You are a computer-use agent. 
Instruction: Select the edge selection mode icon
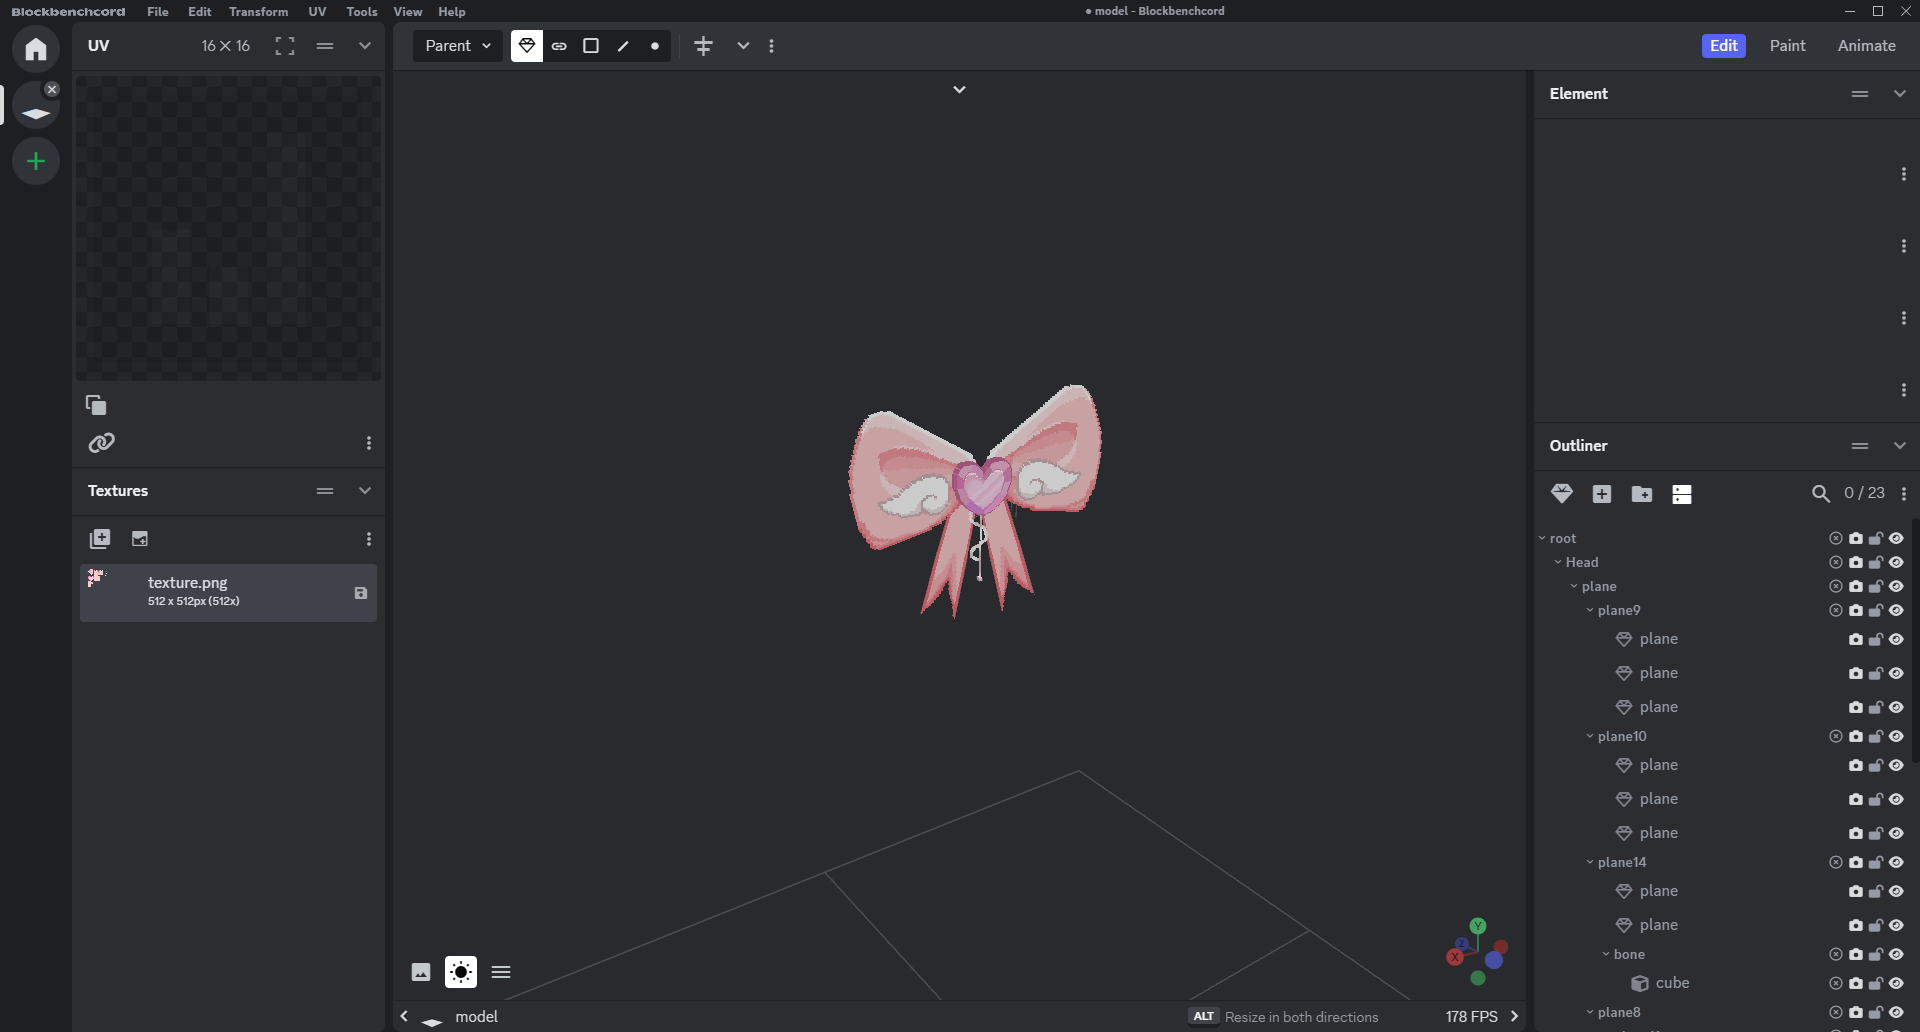(x=623, y=46)
